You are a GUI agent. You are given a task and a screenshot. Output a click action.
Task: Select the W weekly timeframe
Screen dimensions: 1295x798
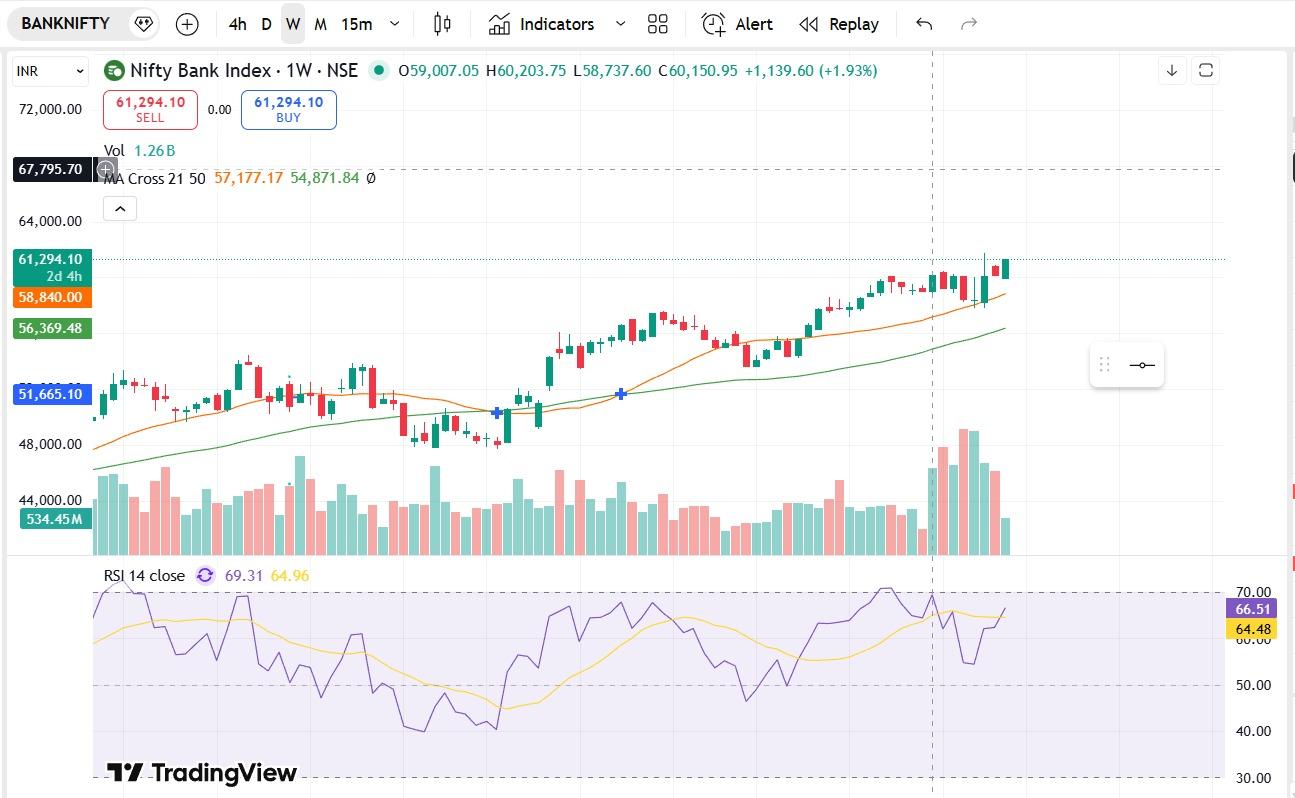pos(293,24)
